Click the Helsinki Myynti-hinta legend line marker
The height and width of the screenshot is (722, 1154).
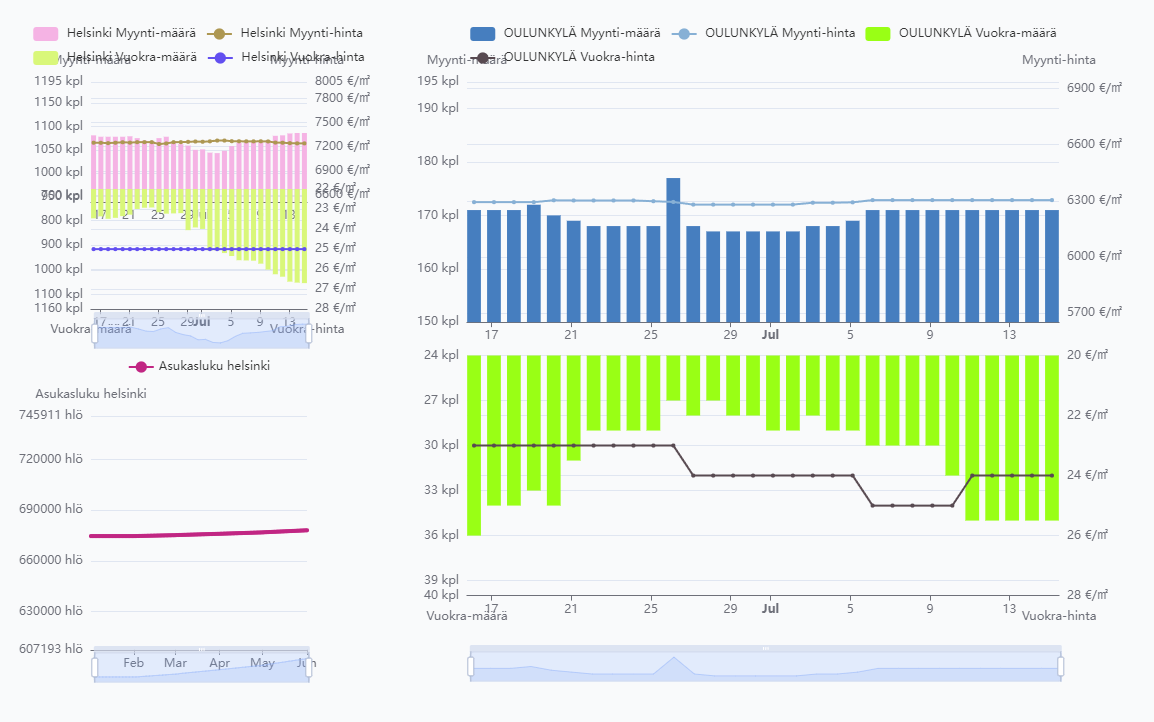click(219, 34)
